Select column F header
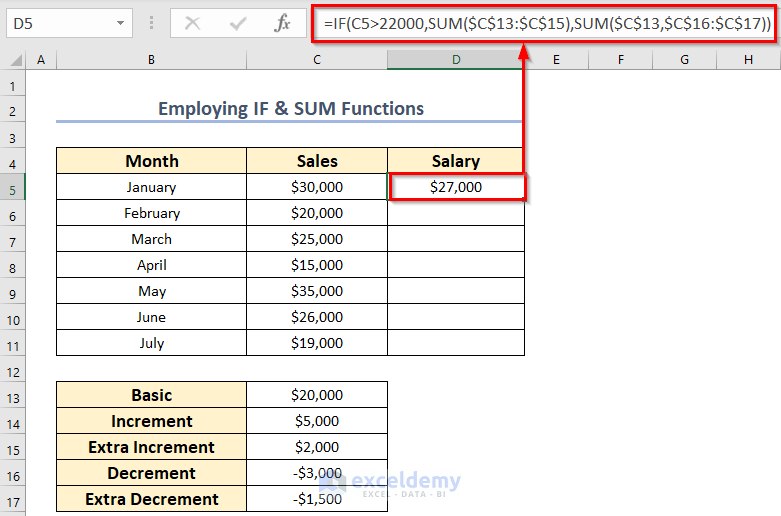The image size is (781, 516). pyautogui.click(x=621, y=60)
